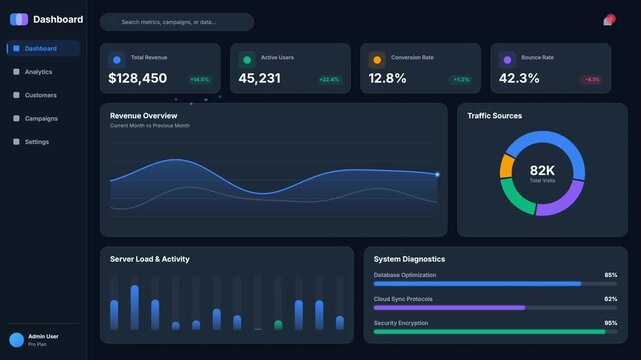
Task: Open Settings in the sidebar
Action: pyautogui.click(x=43, y=141)
